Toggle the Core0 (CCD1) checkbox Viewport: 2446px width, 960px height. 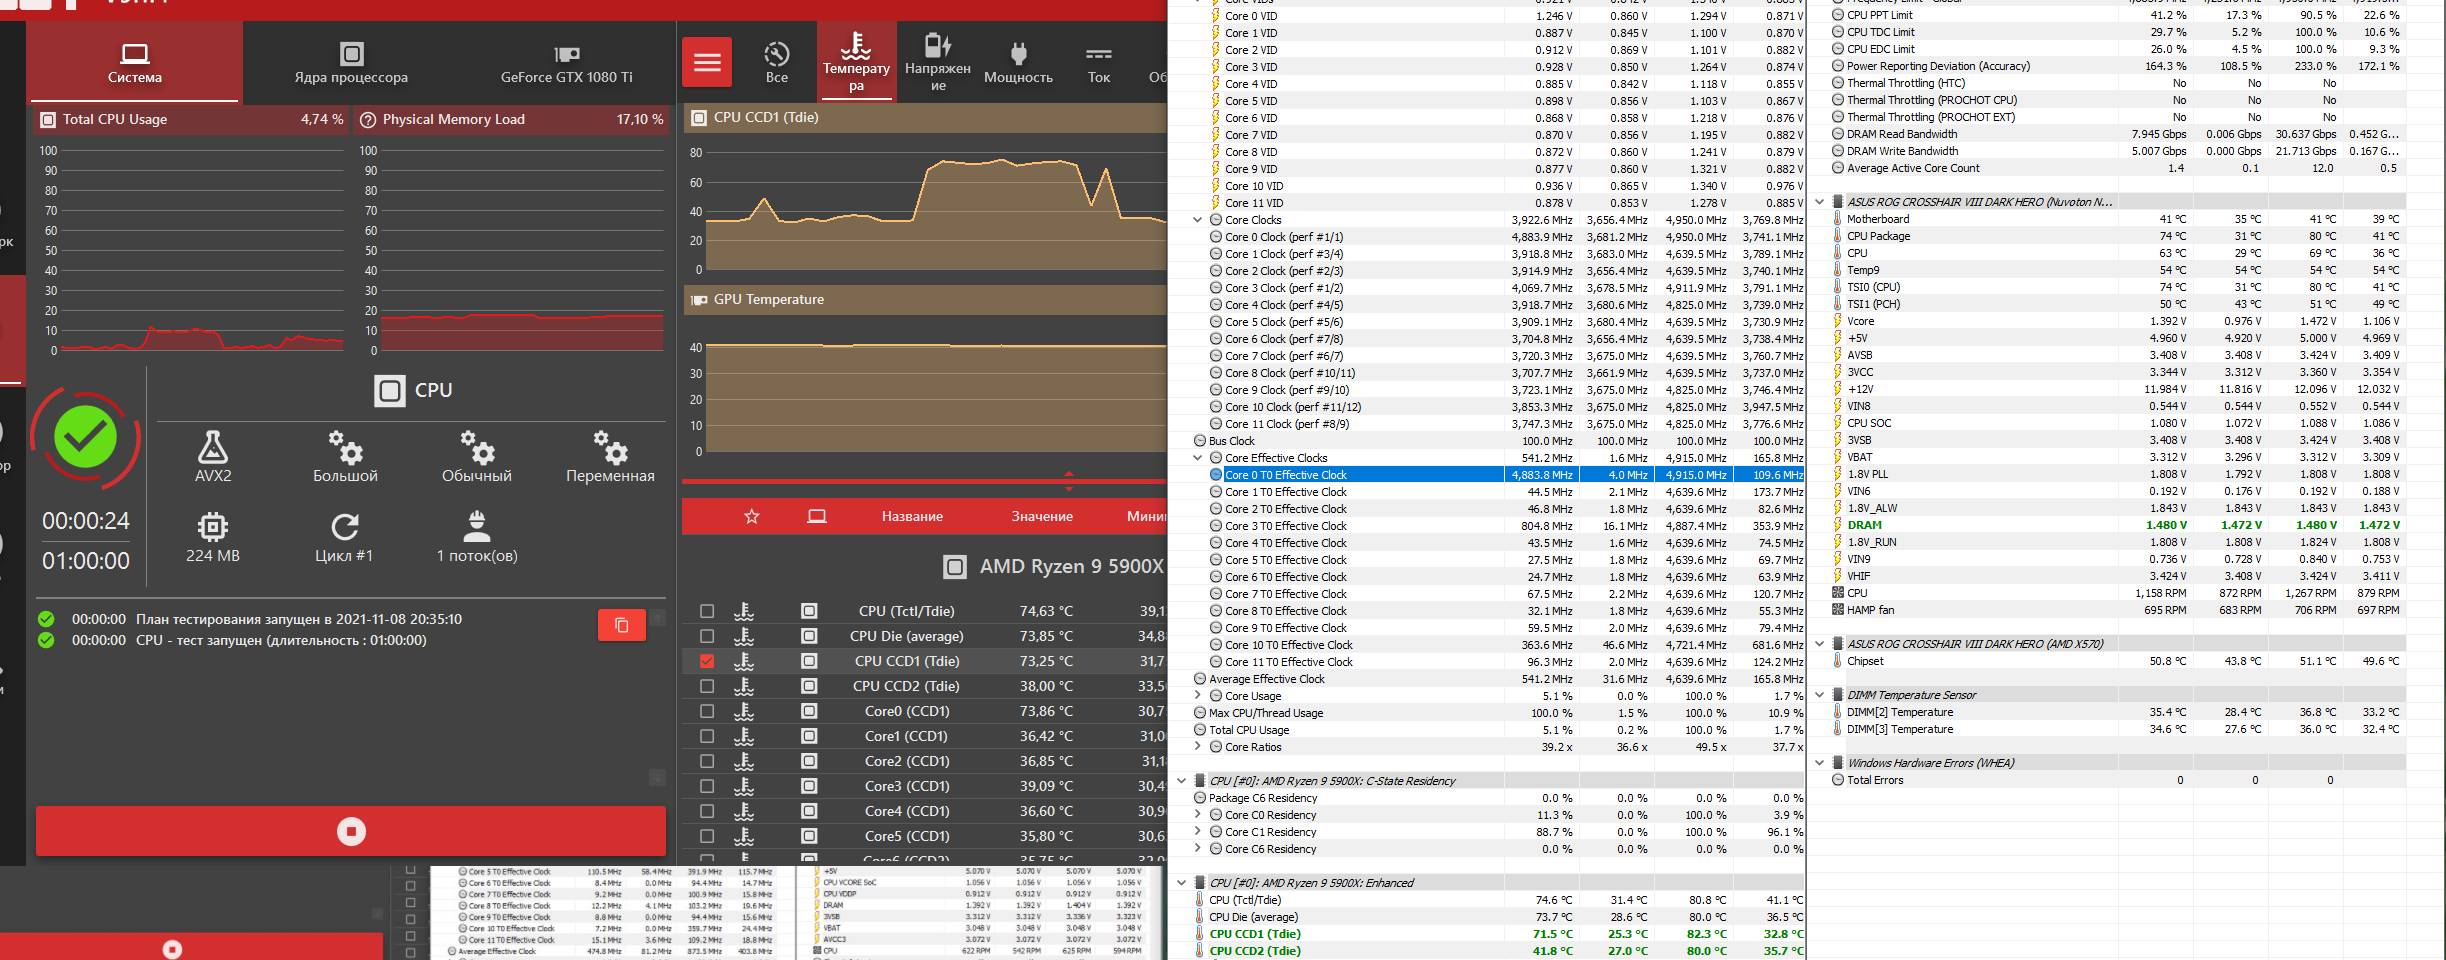707,711
